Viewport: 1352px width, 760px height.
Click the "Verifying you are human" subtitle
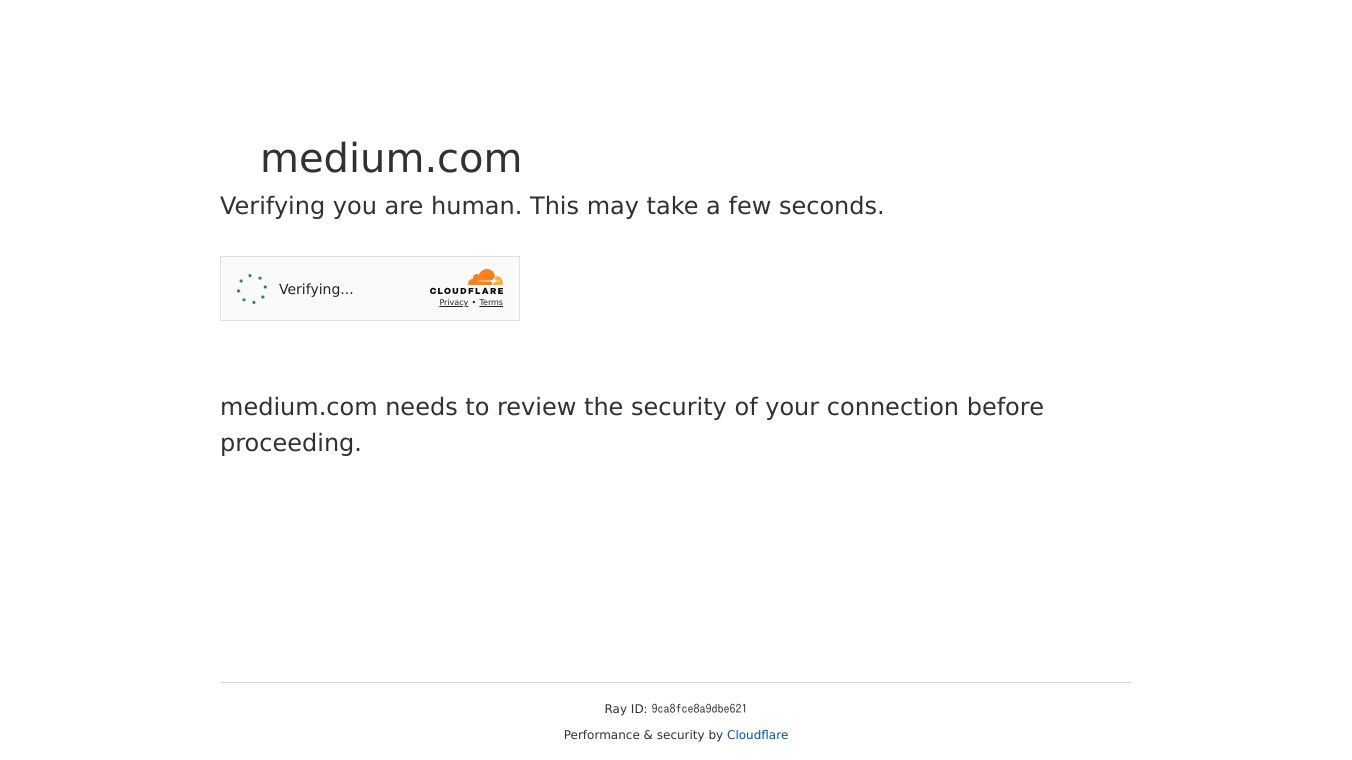pyautogui.click(x=370, y=206)
